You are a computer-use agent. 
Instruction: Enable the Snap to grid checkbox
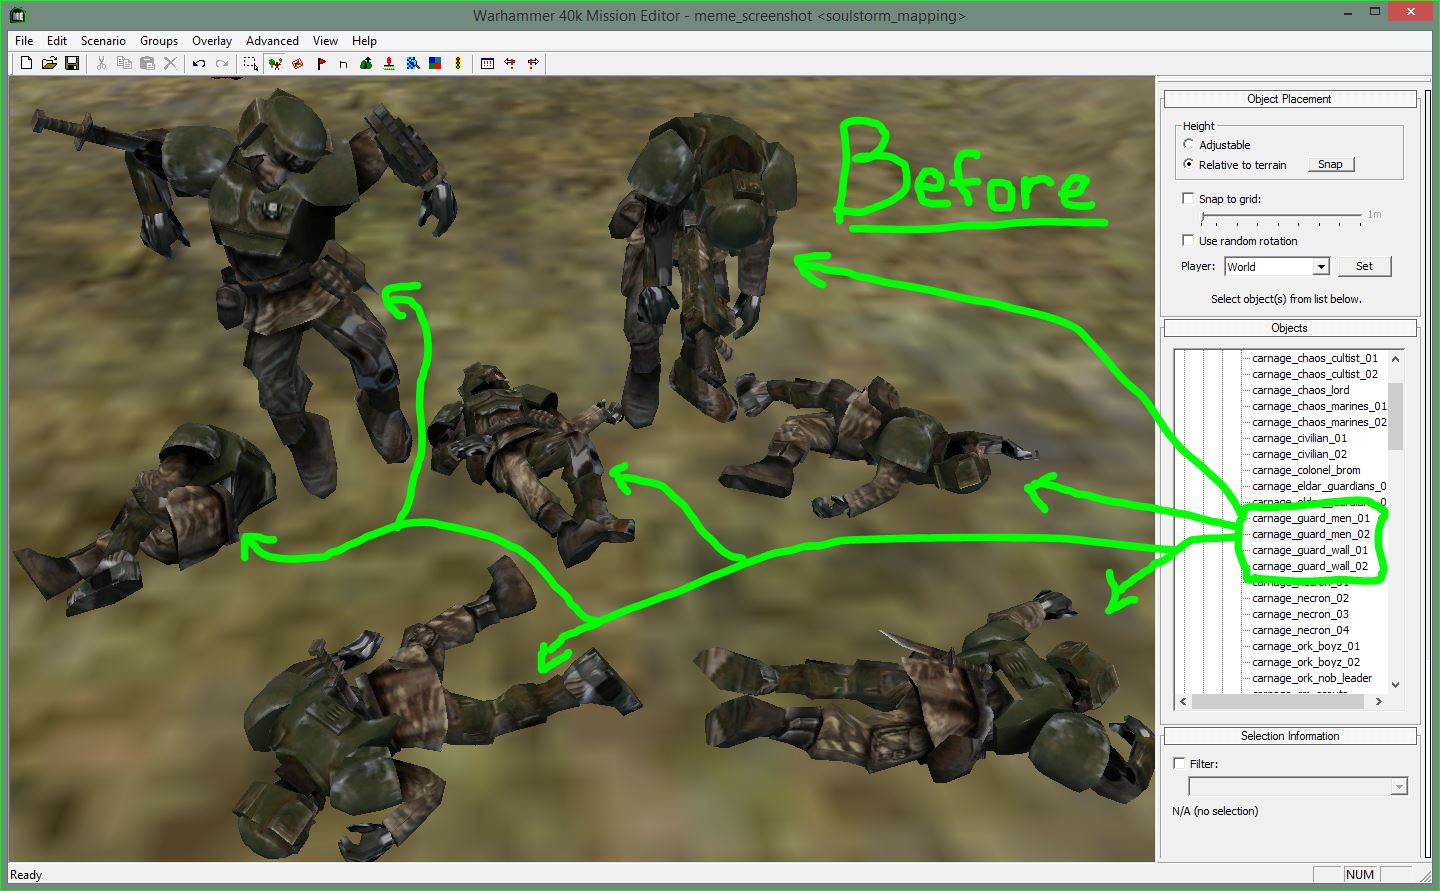point(1188,198)
